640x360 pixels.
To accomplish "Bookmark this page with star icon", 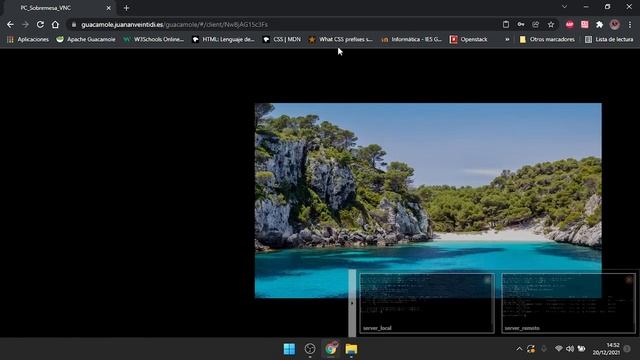I will tap(551, 24).
